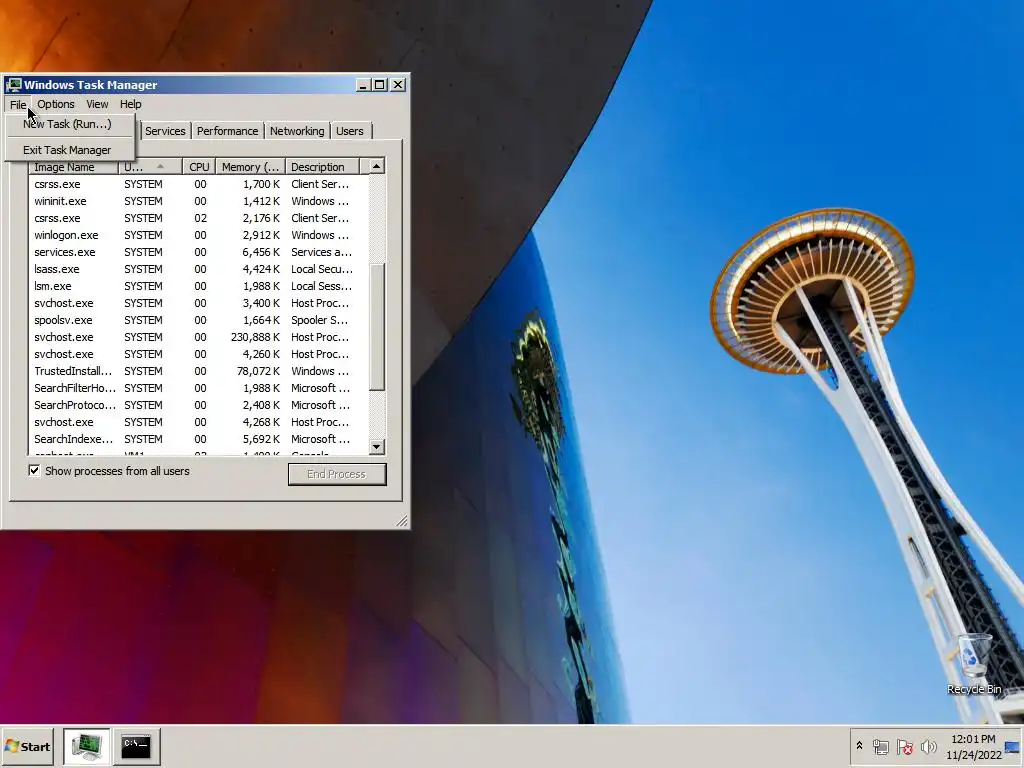Sort by User Name column header
Viewport: 1024px width, 768px height.
[x=151, y=167]
